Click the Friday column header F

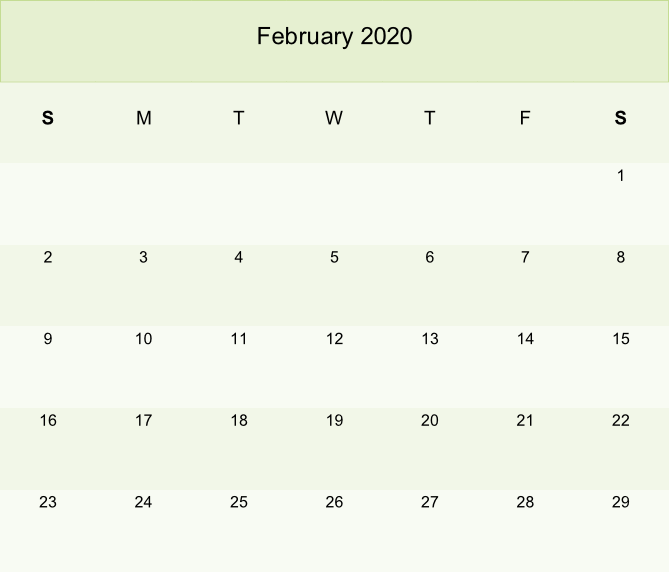525,118
